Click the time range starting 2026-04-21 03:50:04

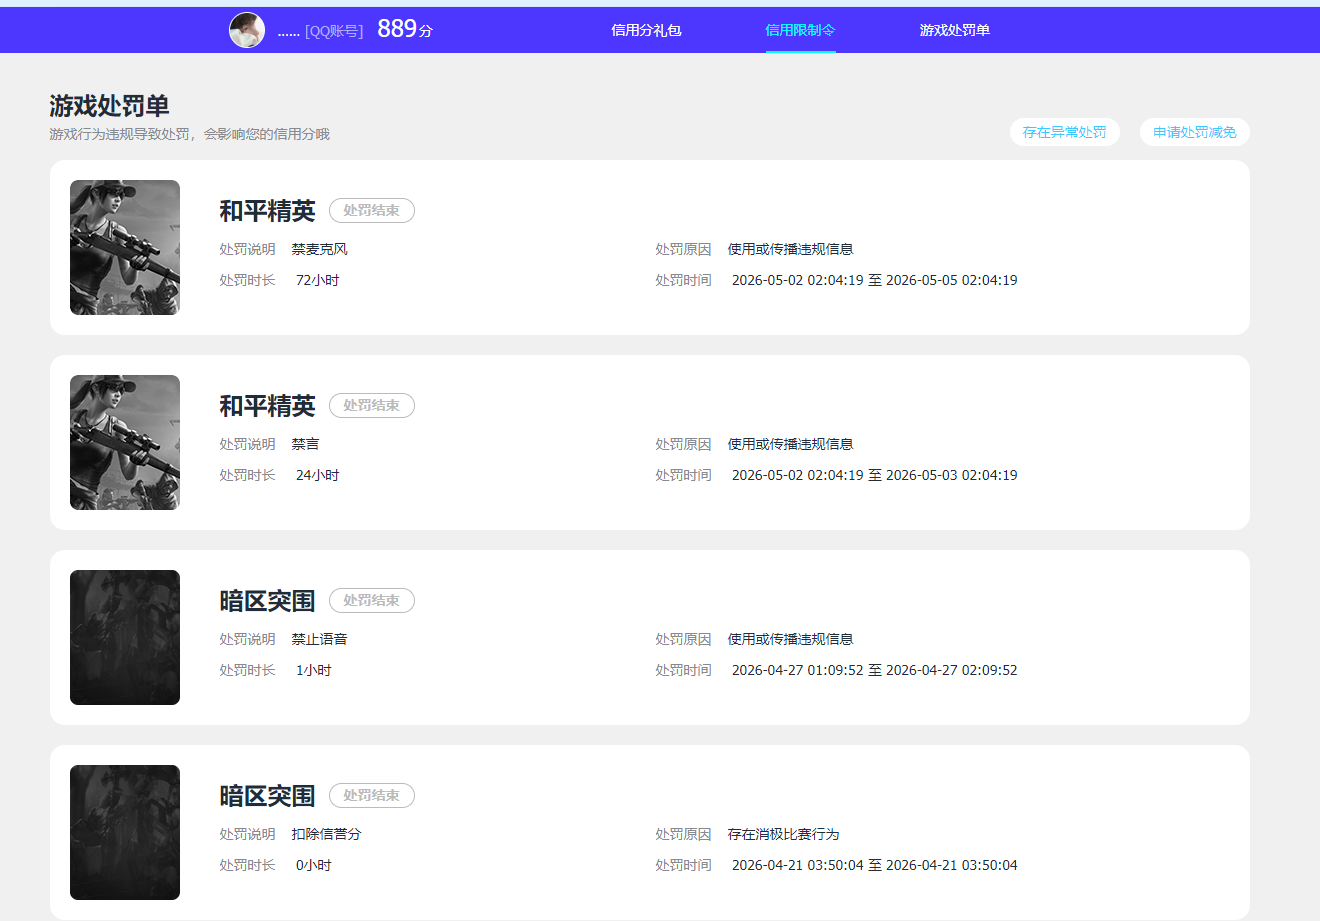[x=875, y=865]
